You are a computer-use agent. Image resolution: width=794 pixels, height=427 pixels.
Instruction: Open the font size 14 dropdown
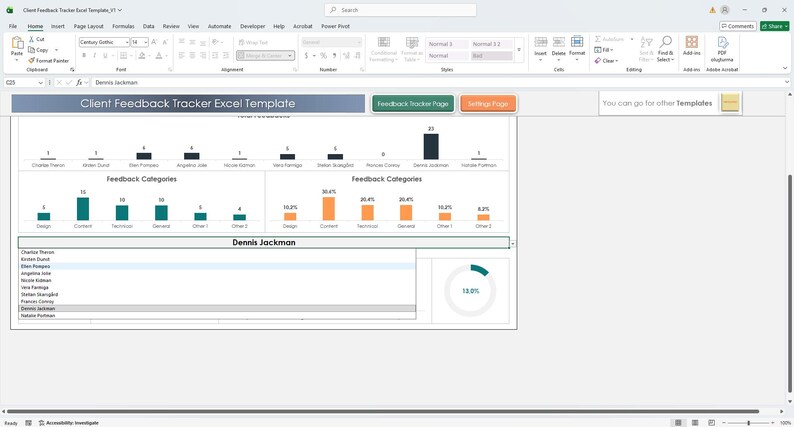click(145, 42)
